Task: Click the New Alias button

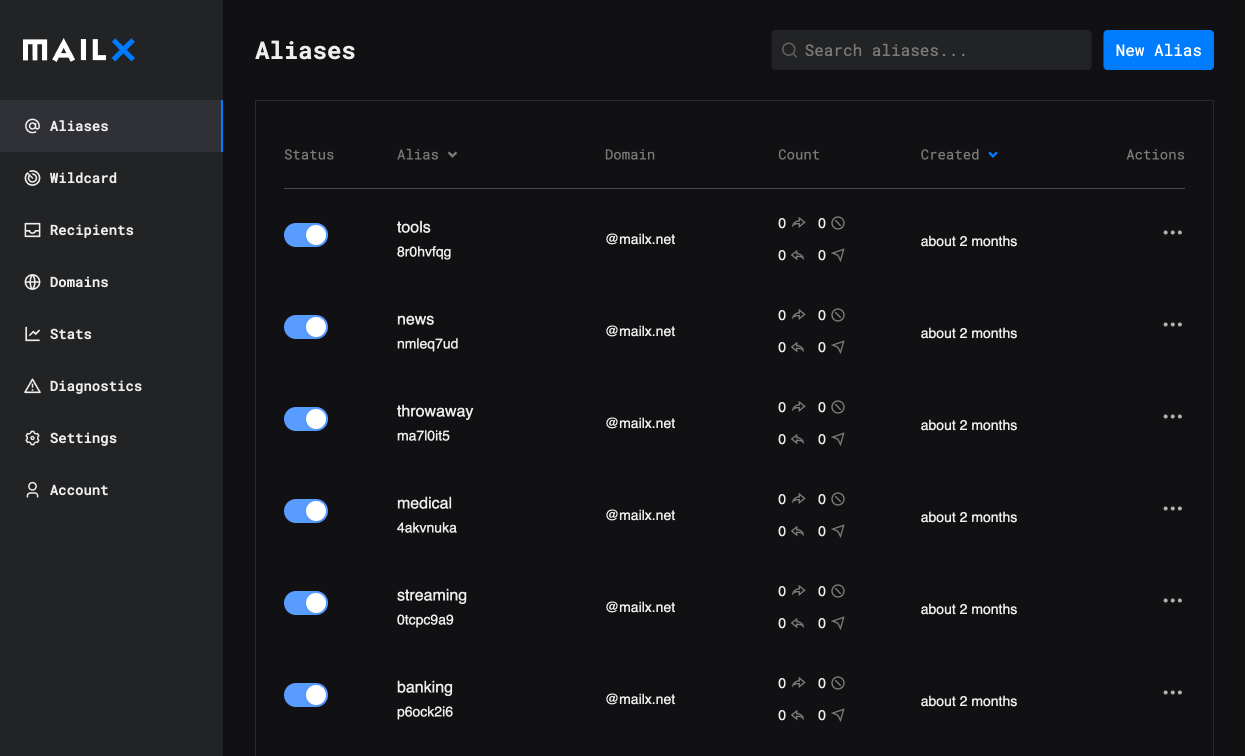Action: (x=1158, y=50)
